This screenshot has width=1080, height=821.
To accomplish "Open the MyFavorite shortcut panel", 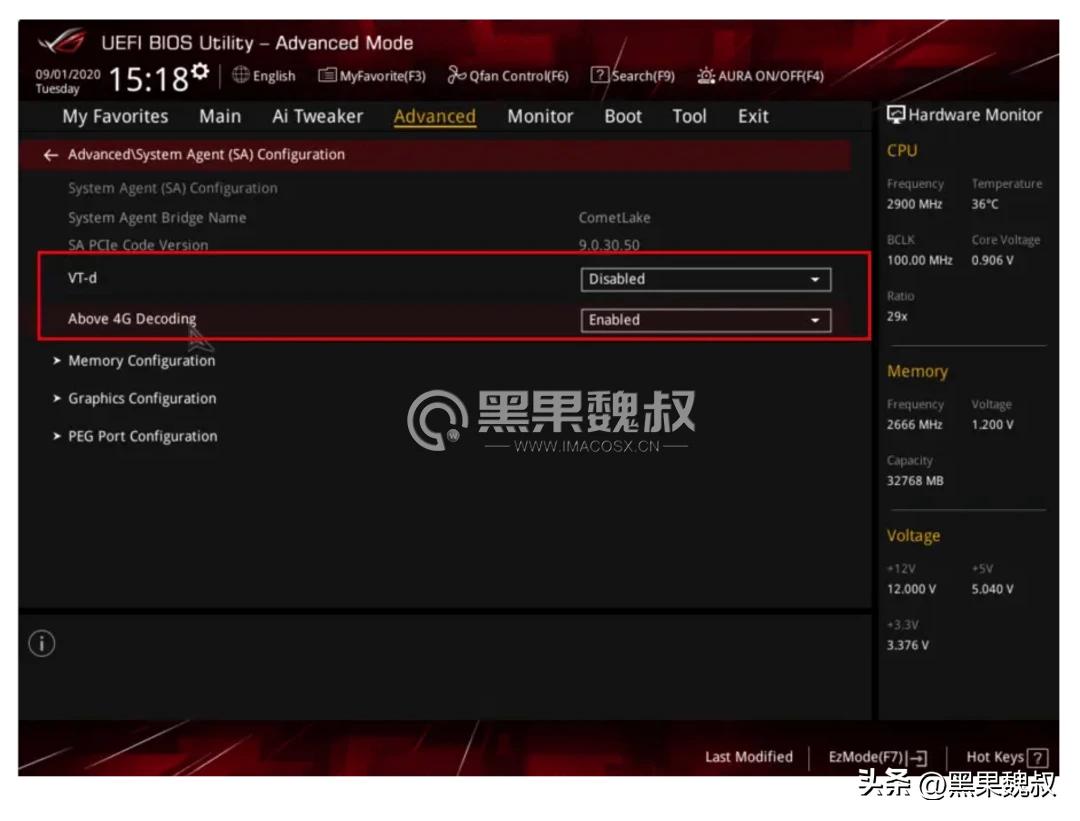I will 372,75.
